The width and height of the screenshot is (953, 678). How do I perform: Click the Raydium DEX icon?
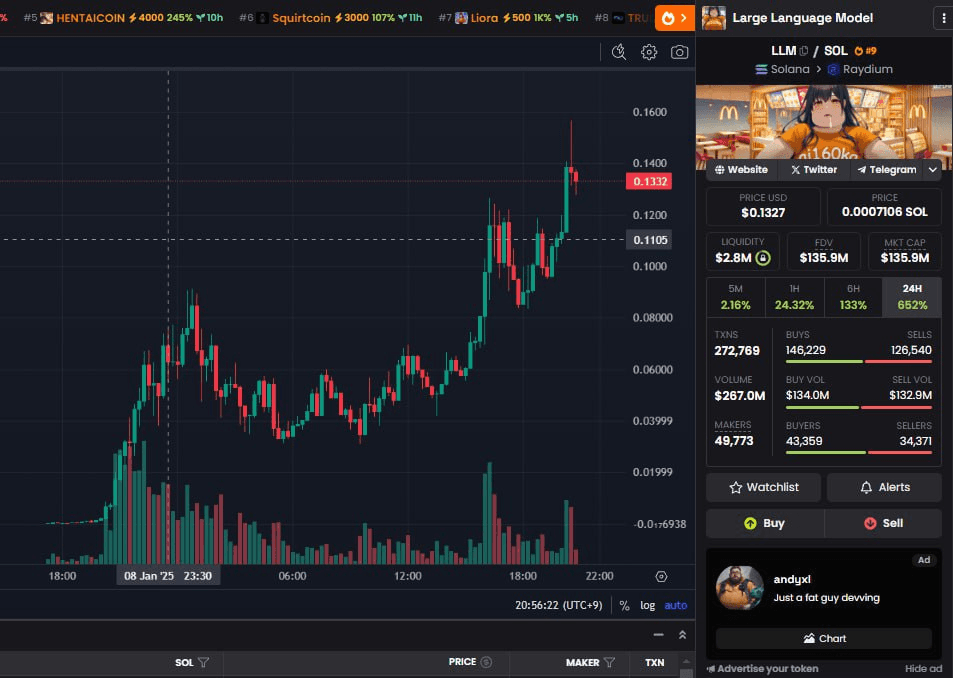click(x=833, y=69)
